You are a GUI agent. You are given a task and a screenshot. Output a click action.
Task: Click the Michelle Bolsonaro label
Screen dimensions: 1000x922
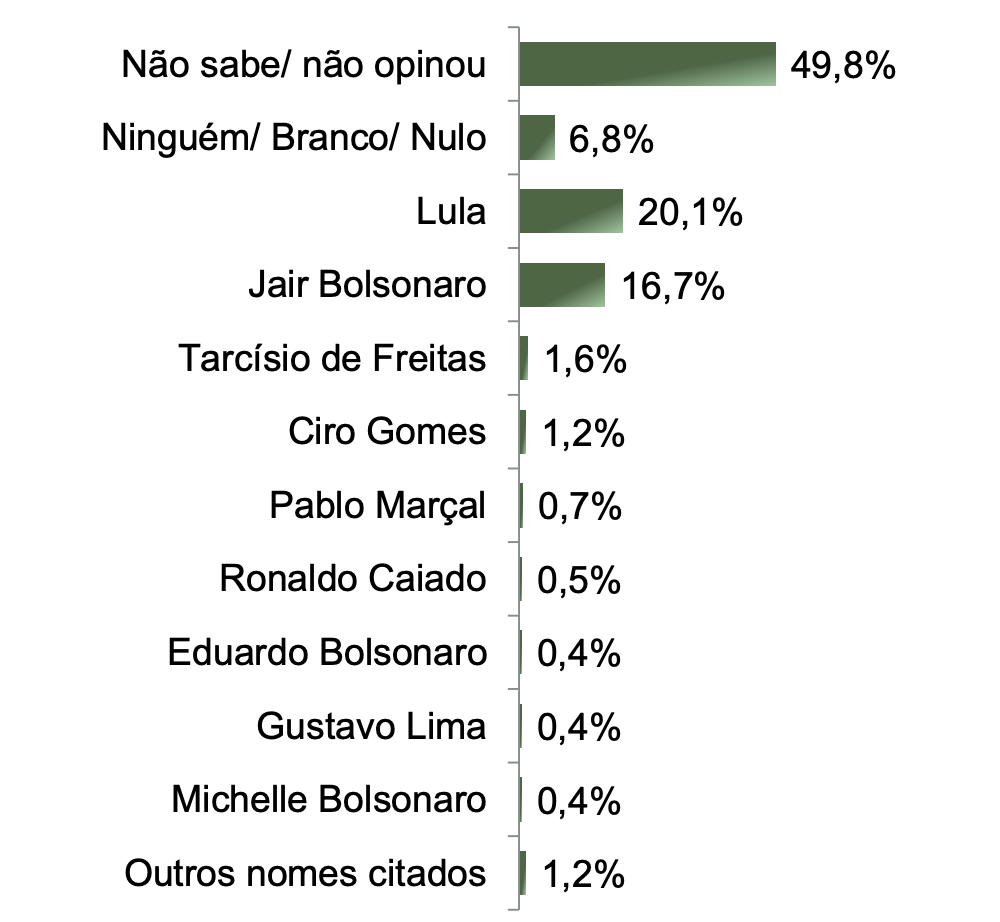[329, 799]
